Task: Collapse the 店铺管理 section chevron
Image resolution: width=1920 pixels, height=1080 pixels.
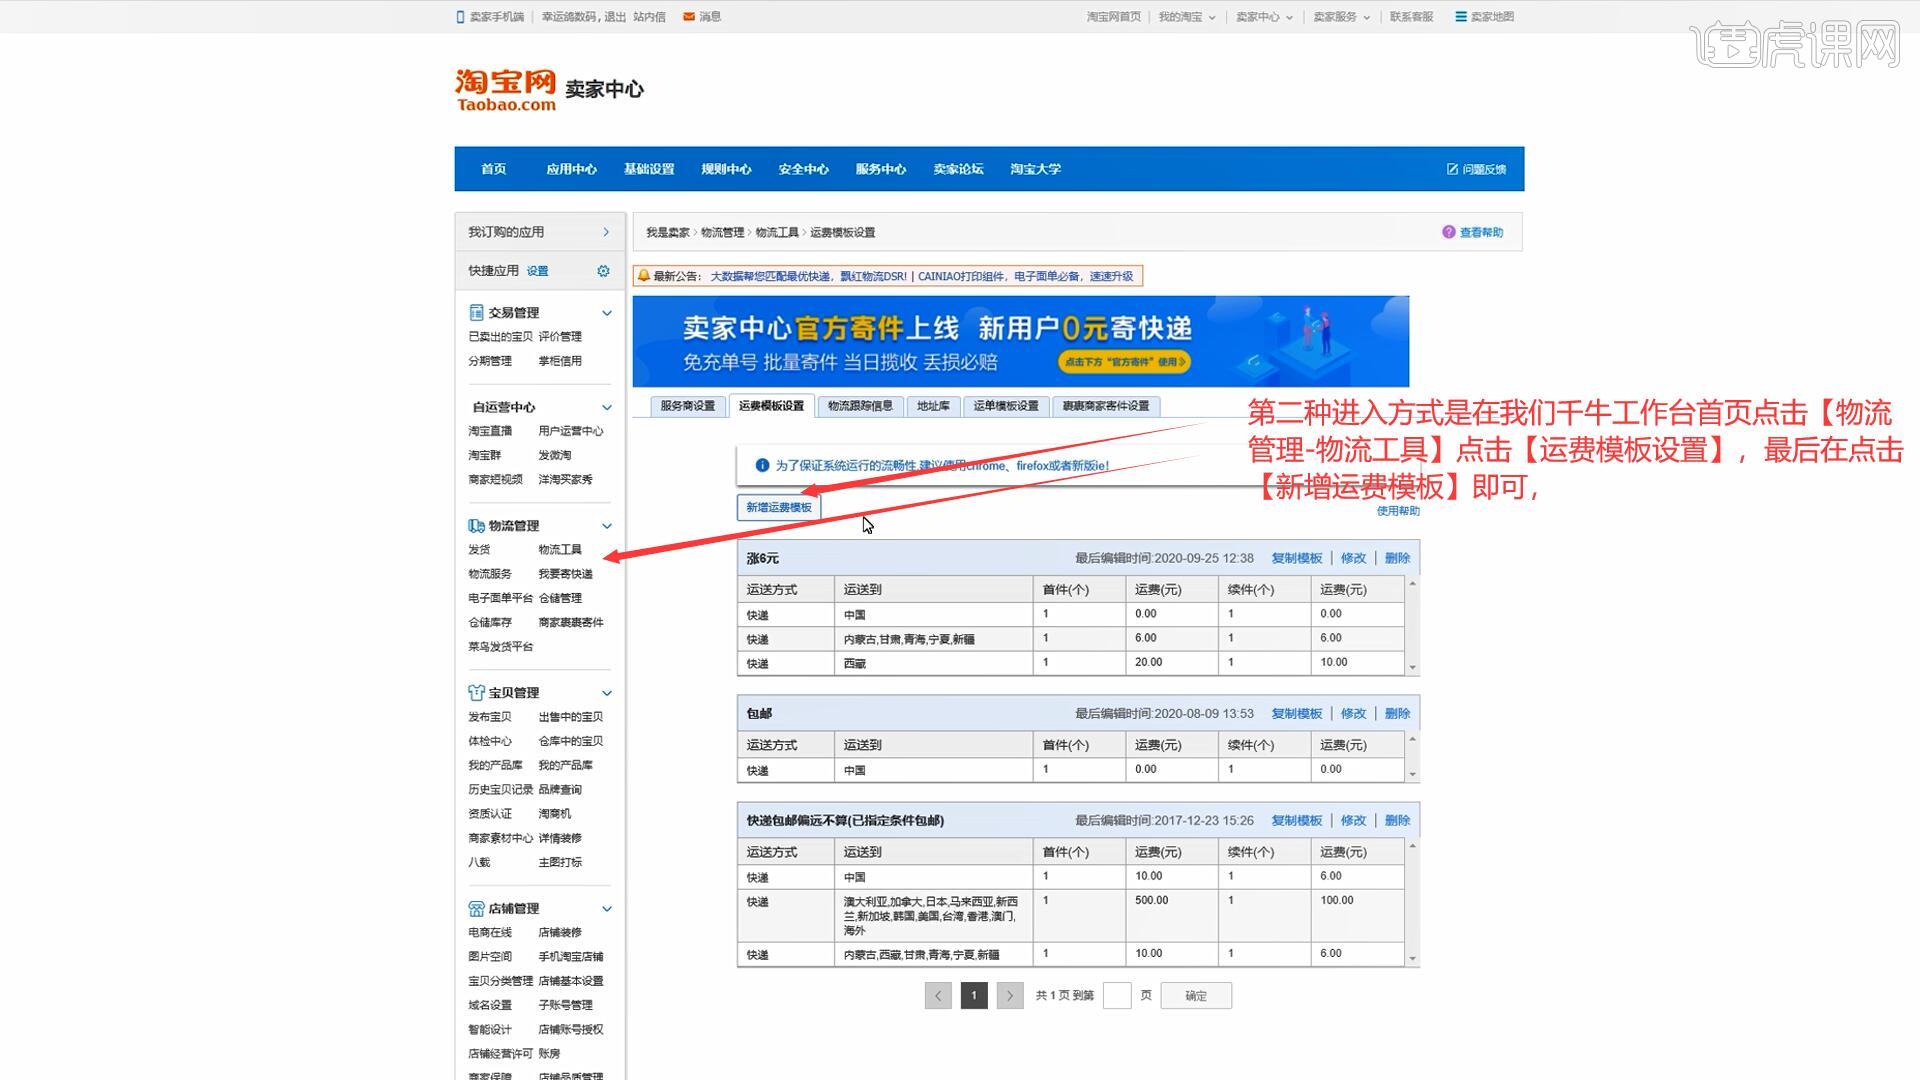Action: pos(606,909)
